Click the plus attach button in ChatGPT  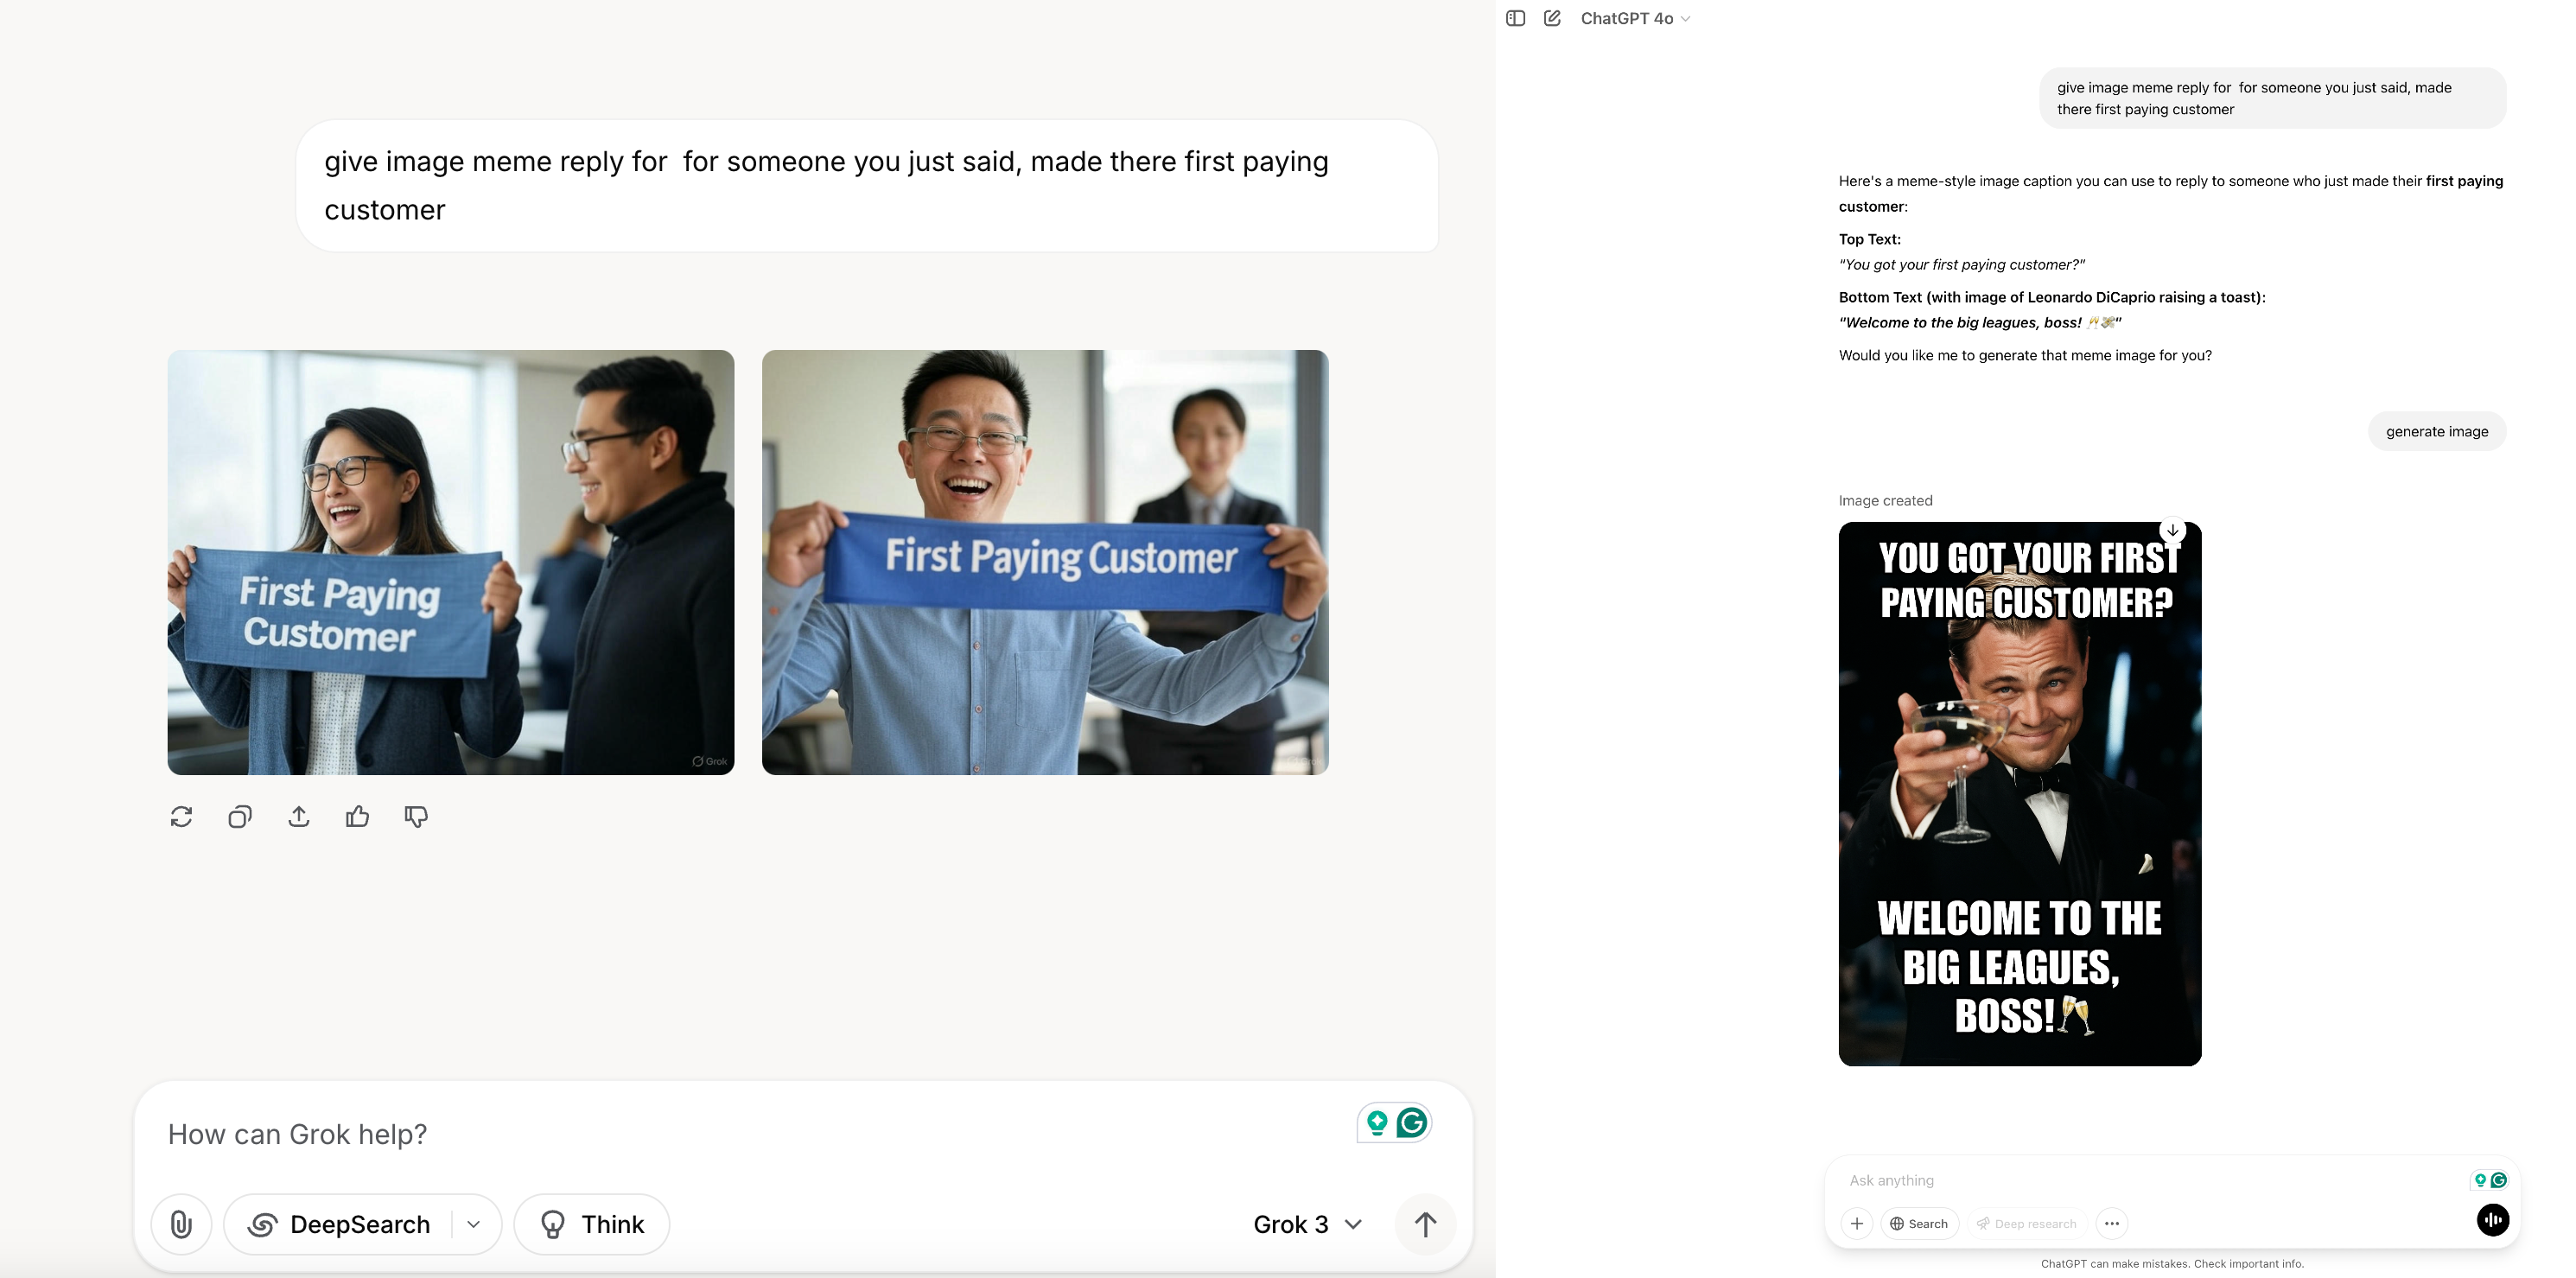click(x=1857, y=1223)
